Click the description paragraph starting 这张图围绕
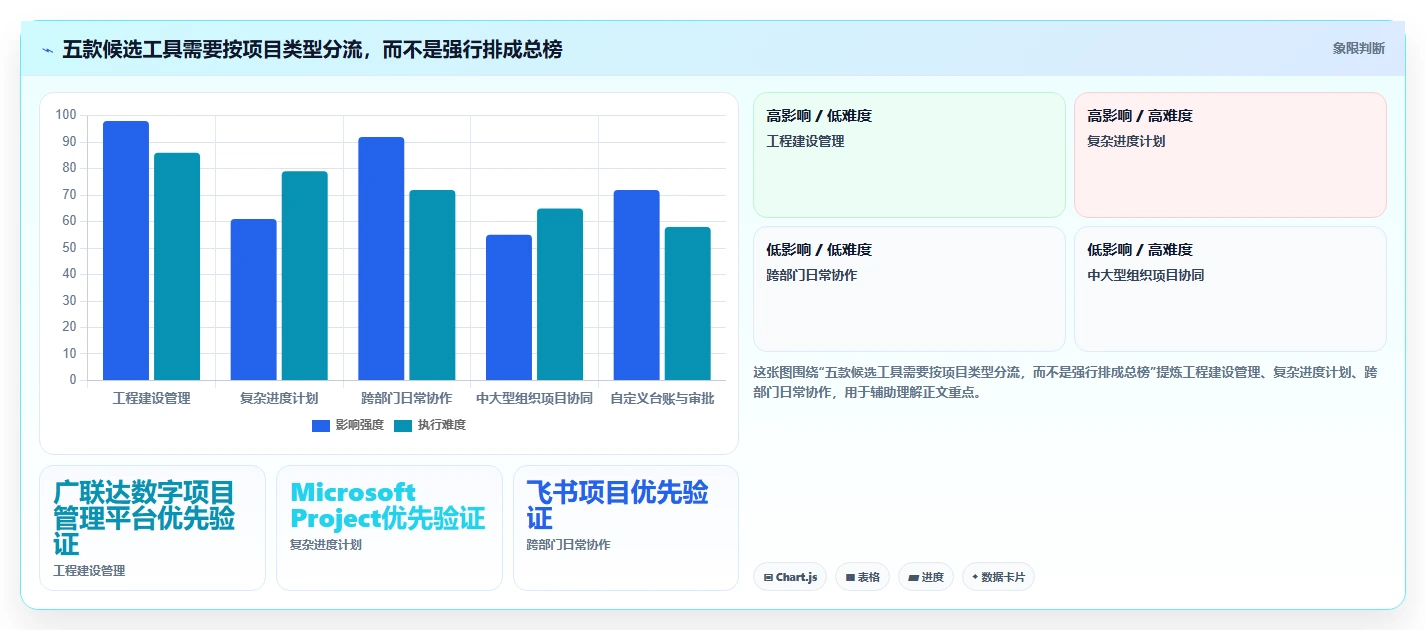1426x630 pixels. [x=1068, y=382]
